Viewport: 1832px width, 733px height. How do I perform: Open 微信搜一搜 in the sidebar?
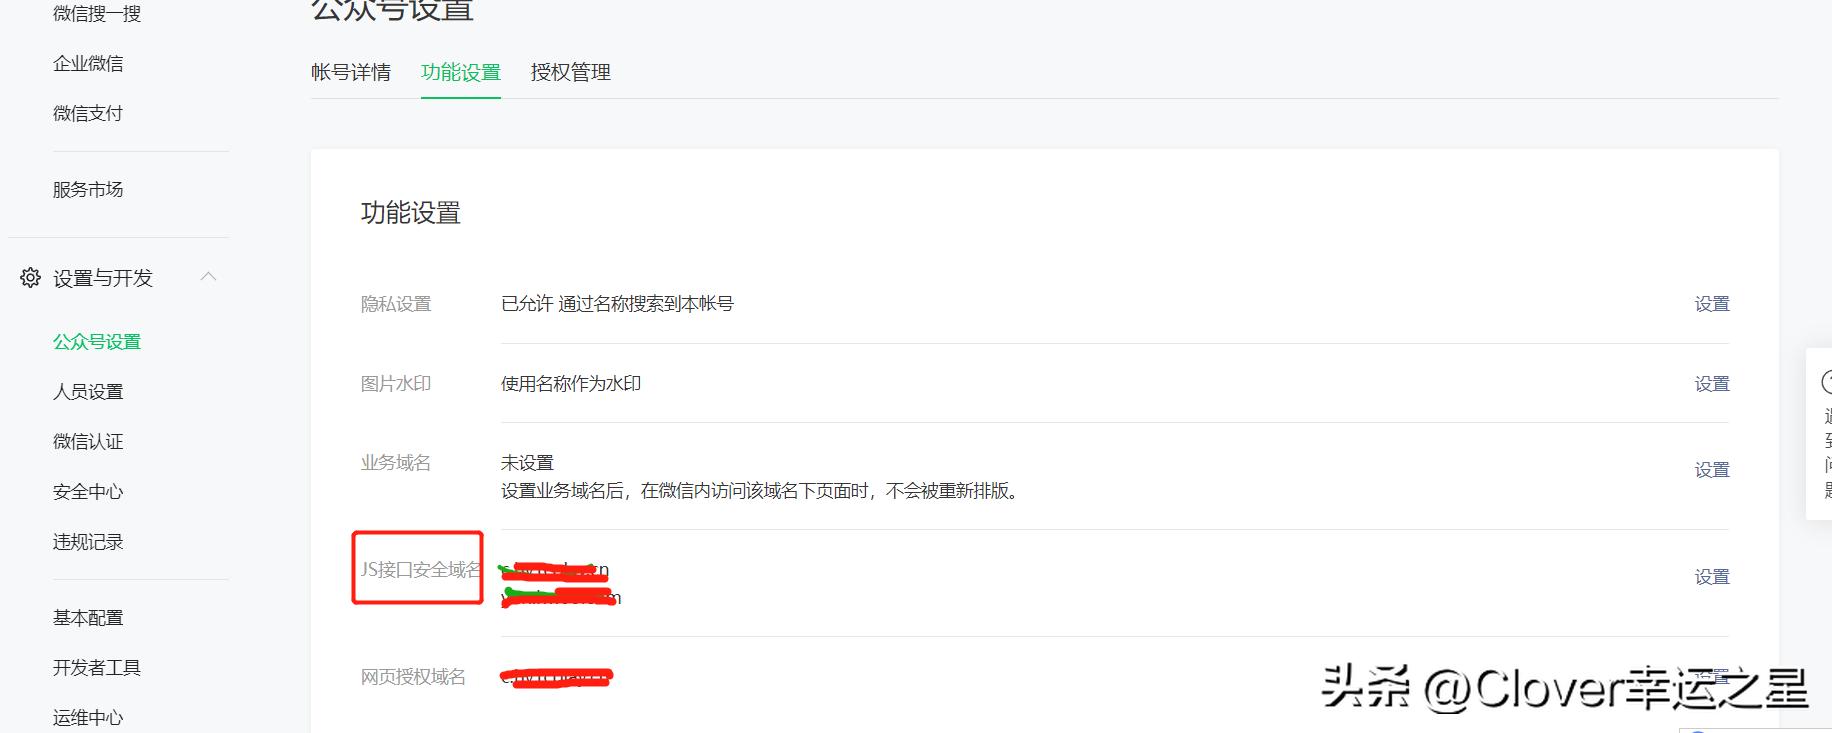[97, 13]
